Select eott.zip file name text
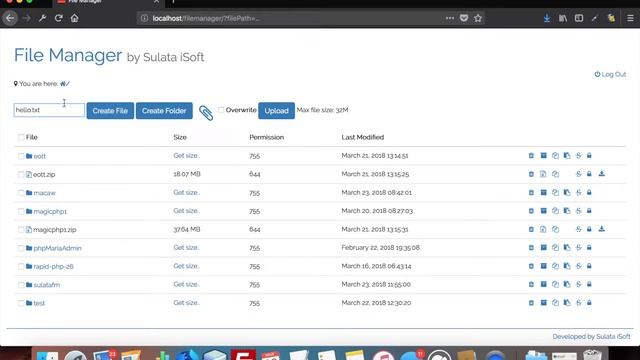 click(44, 174)
